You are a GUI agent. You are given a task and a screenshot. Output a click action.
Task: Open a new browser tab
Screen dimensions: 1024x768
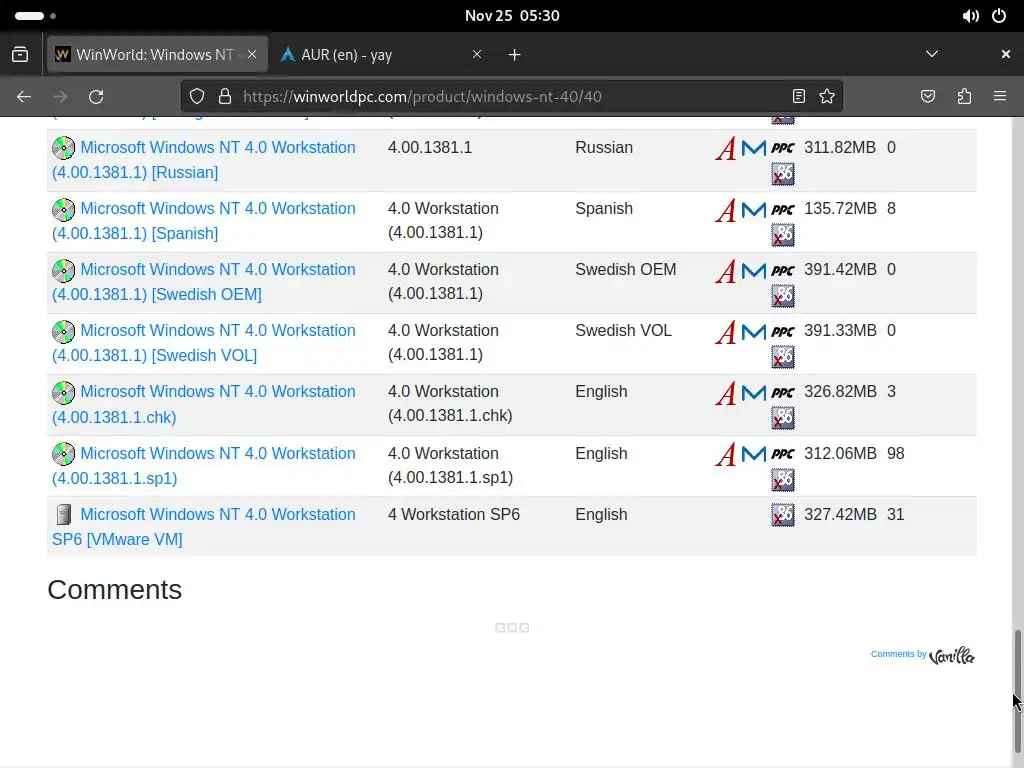[x=515, y=55]
